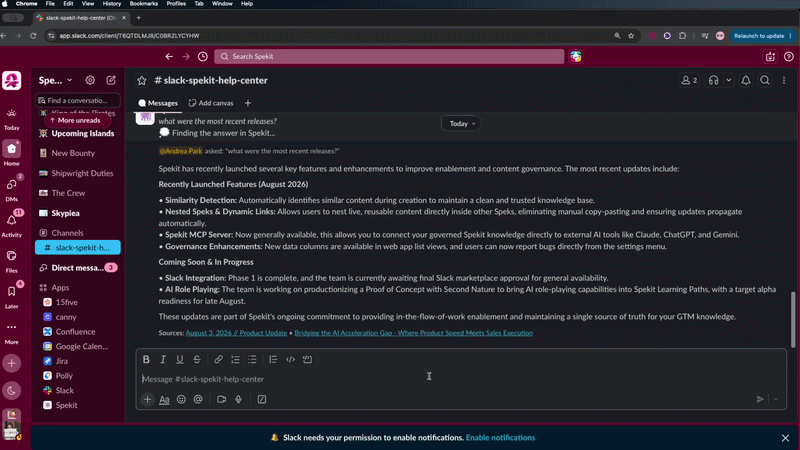Image resolution: width=800 pixels, height=450 pixels.
Task: Open Slack history clock icon
Action: (203, 57)
